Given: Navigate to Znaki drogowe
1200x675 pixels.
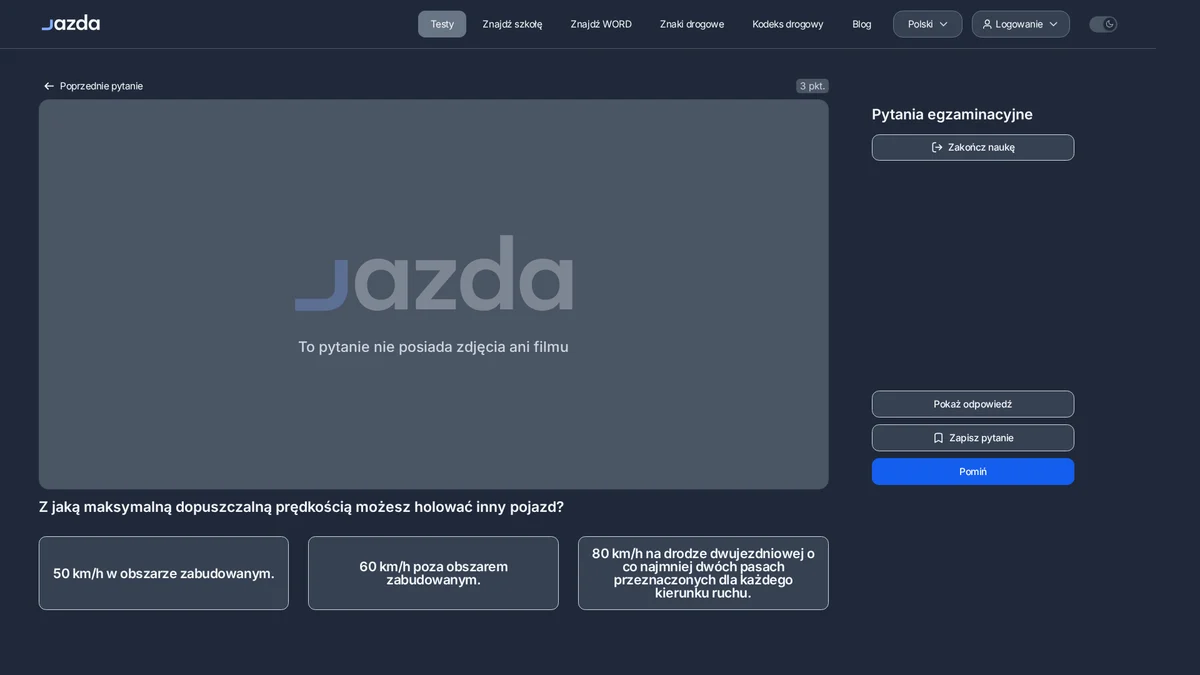Looking at the screenshot, I should (692, 24).
